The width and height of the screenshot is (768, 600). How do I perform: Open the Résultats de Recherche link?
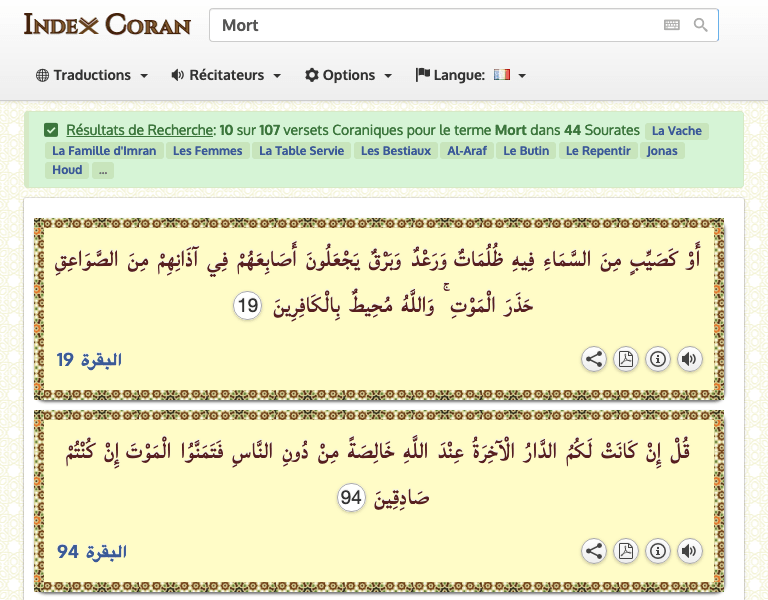140,130
